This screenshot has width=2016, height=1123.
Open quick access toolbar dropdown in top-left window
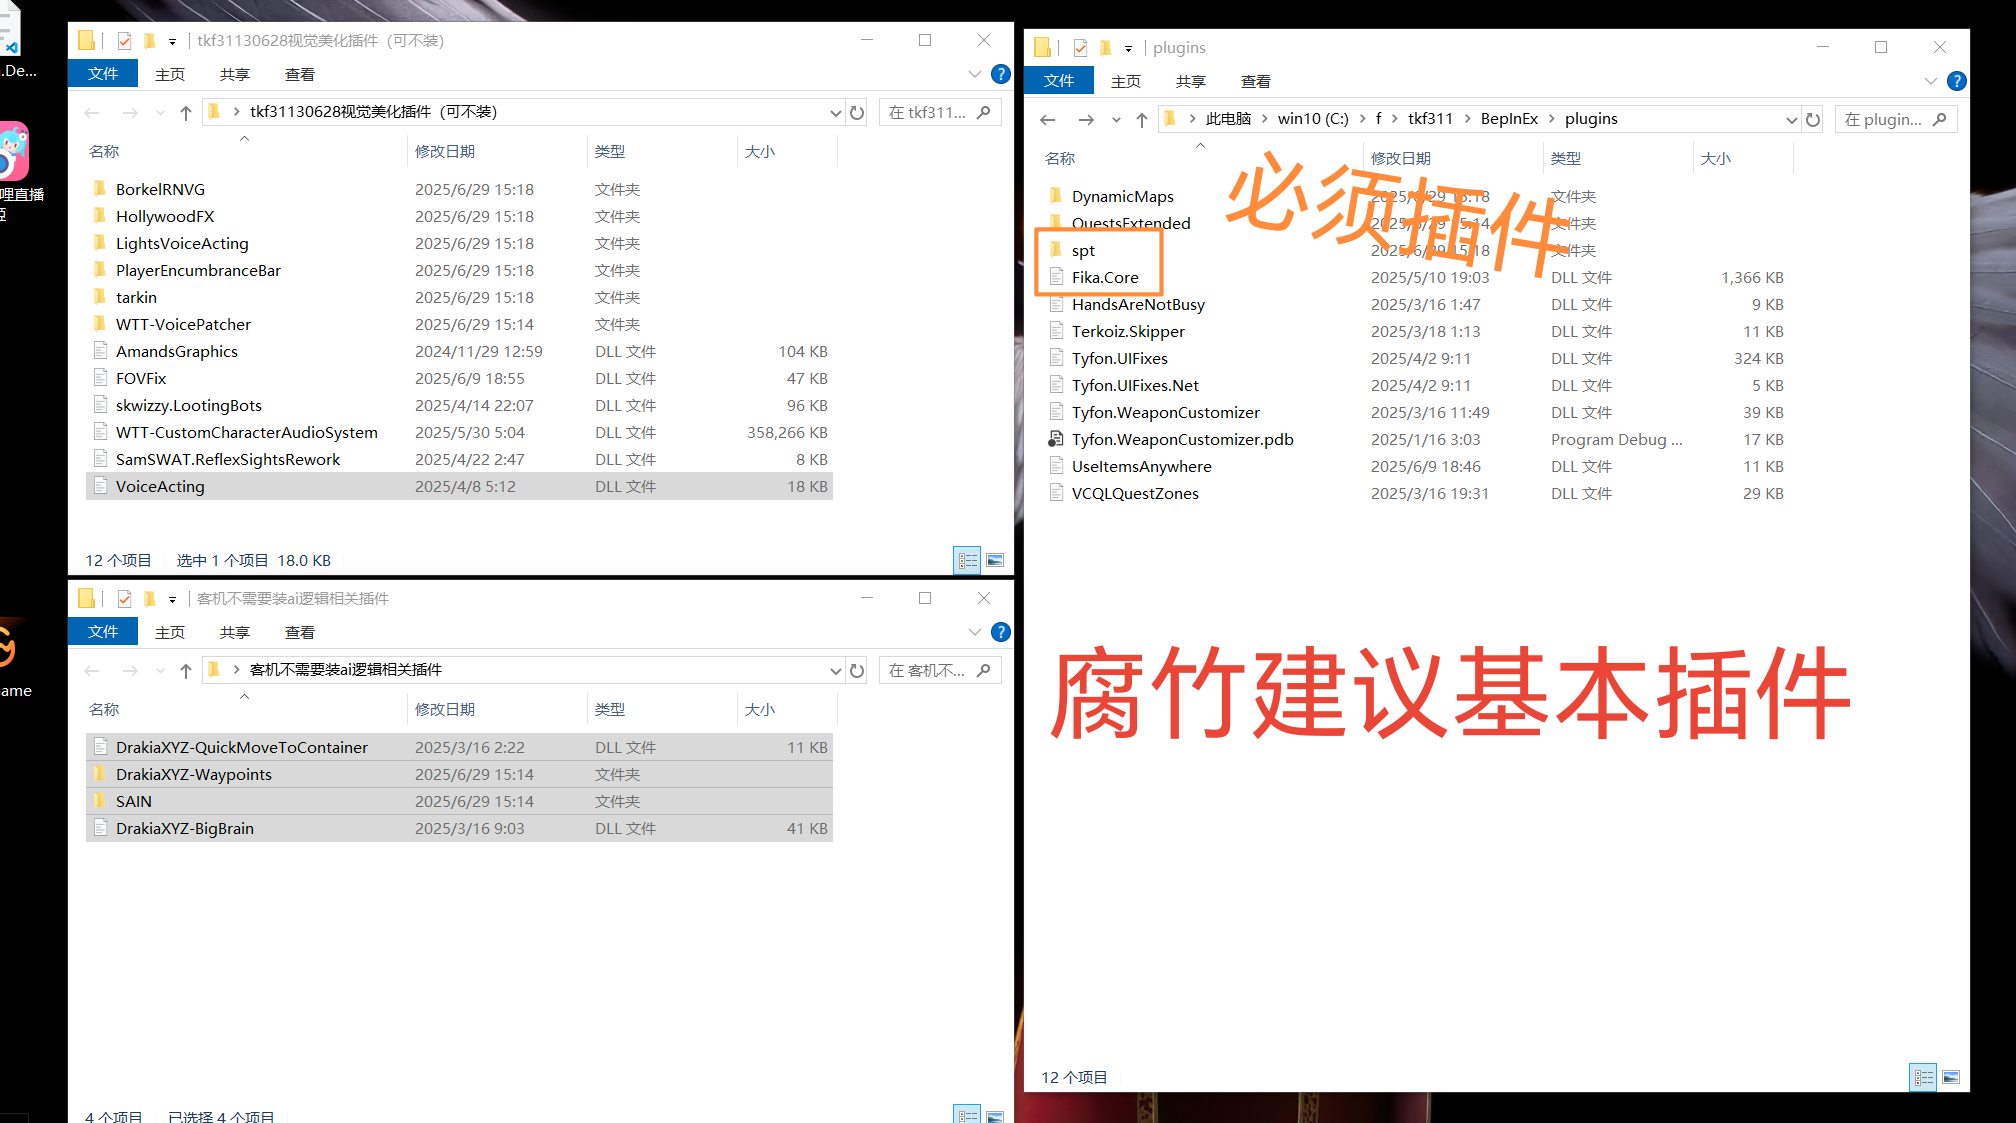(x=172, y=41)
